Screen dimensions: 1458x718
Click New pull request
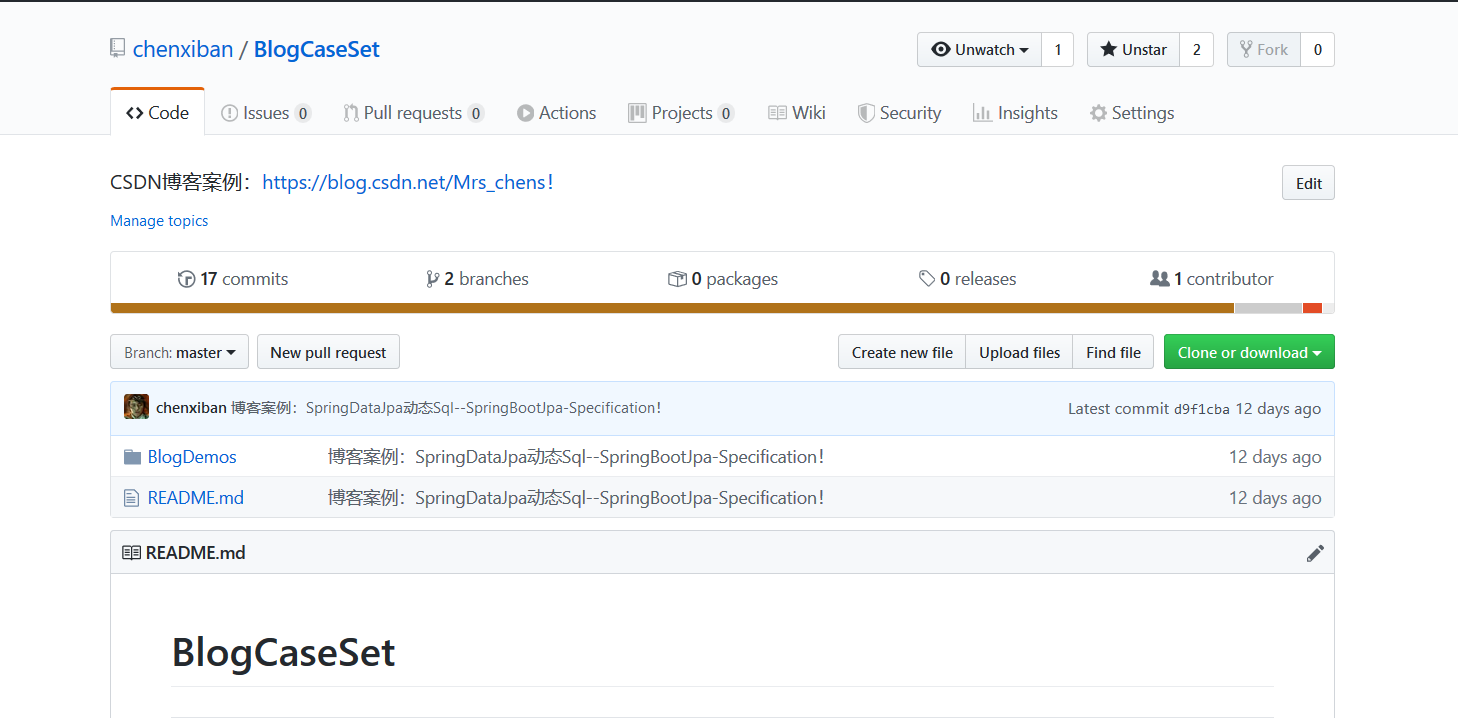click(x=328, y=352)
